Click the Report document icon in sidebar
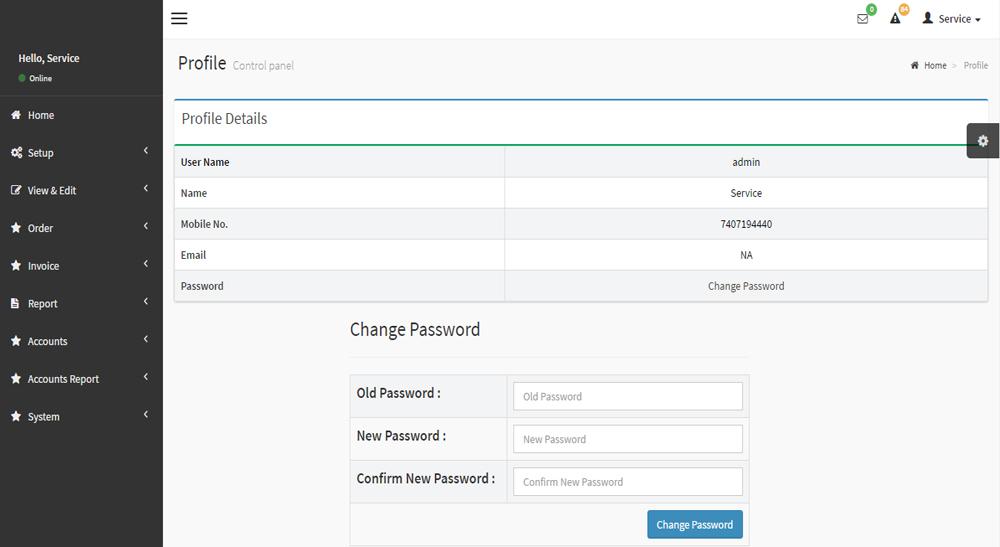Viewport: 1000px width, 547px height. click(15, 303)
